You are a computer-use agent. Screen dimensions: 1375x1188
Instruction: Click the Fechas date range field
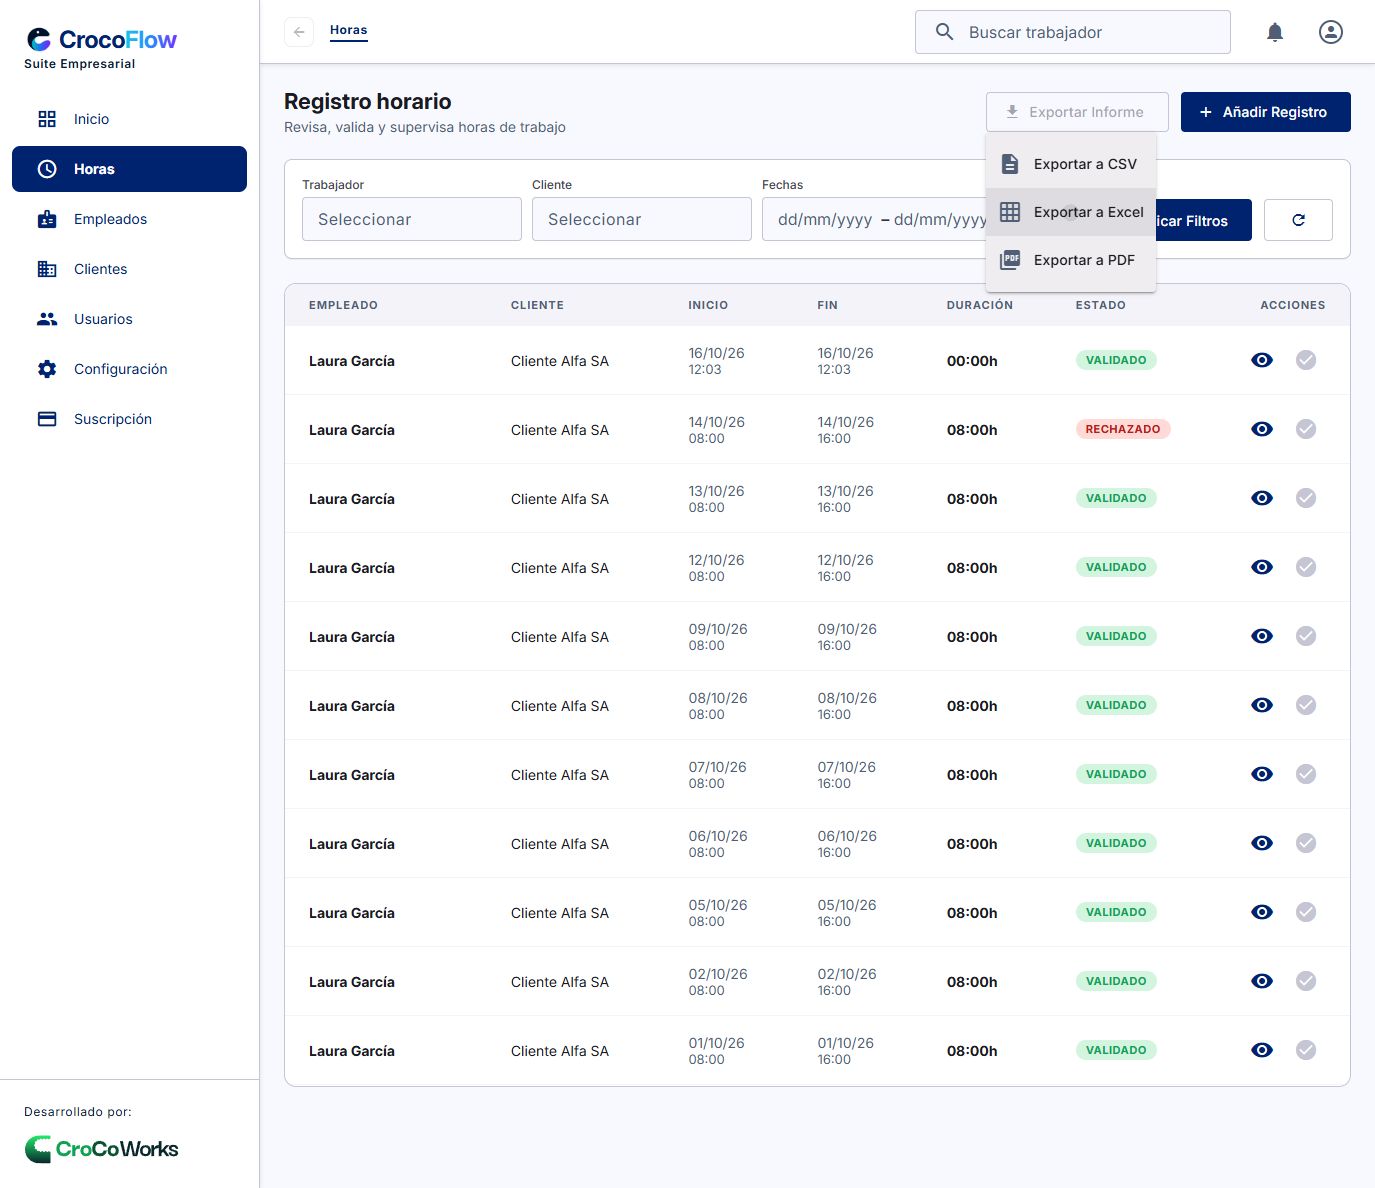[x=875, y=219]
